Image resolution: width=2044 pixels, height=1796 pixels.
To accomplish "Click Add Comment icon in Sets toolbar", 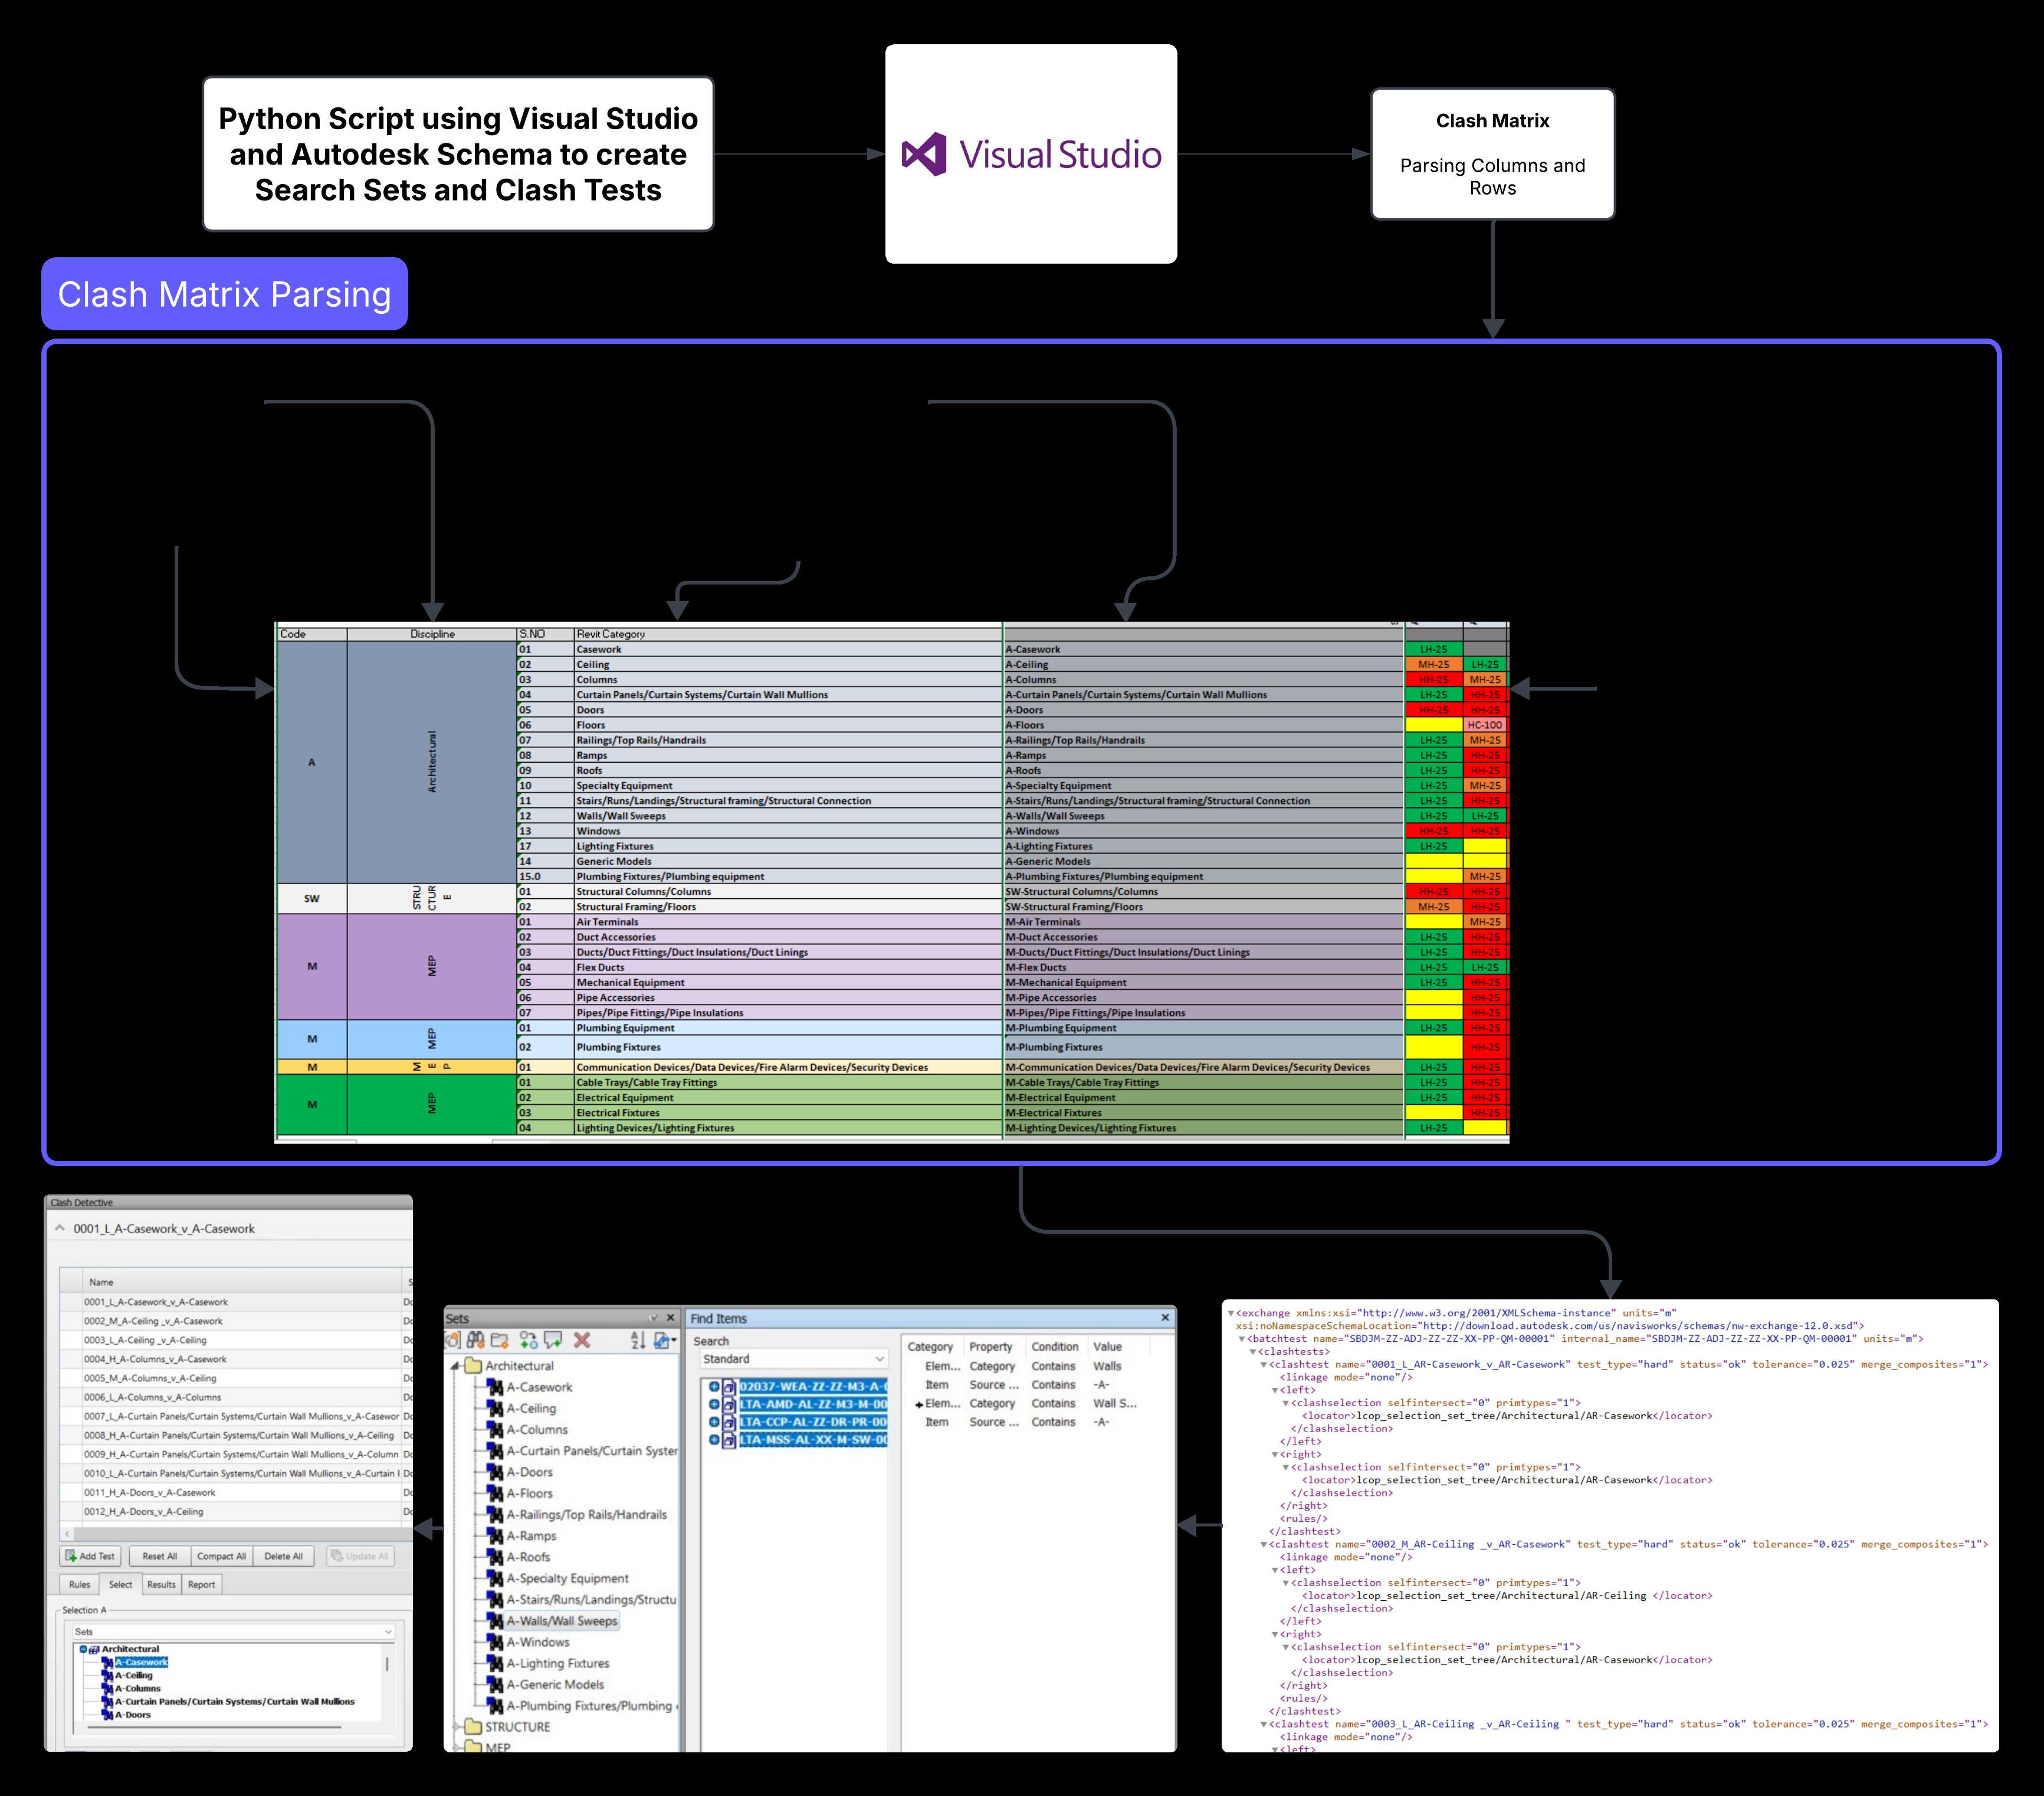I will click(x=553, y=1340).
